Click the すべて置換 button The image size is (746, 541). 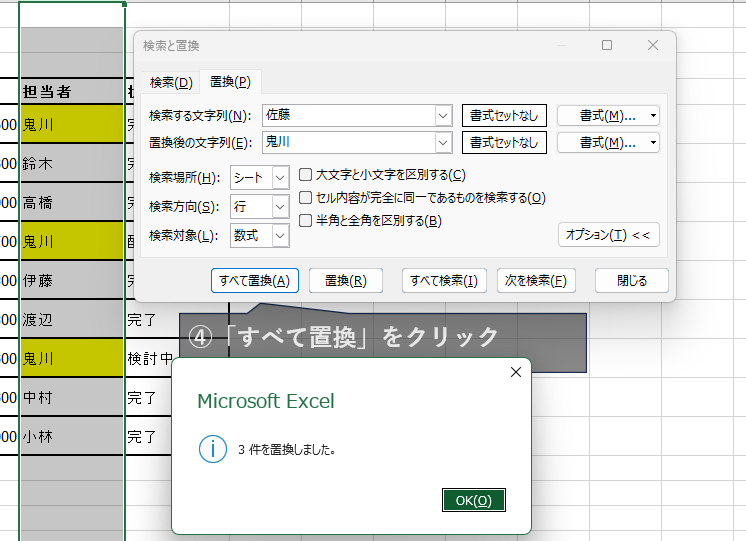(255, 281)
